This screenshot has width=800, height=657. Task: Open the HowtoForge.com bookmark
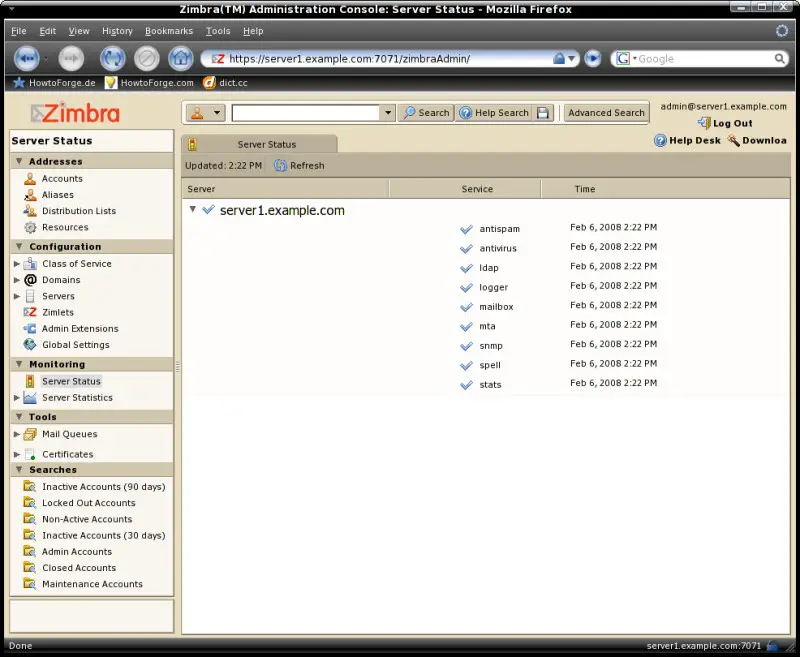click(149, 83)
